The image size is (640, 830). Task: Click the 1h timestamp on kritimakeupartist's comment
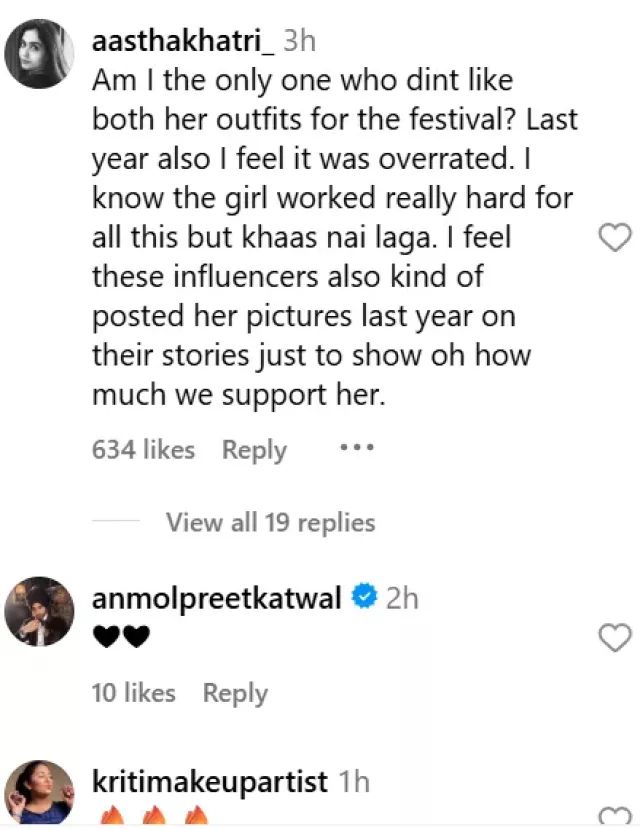(356, 780)
